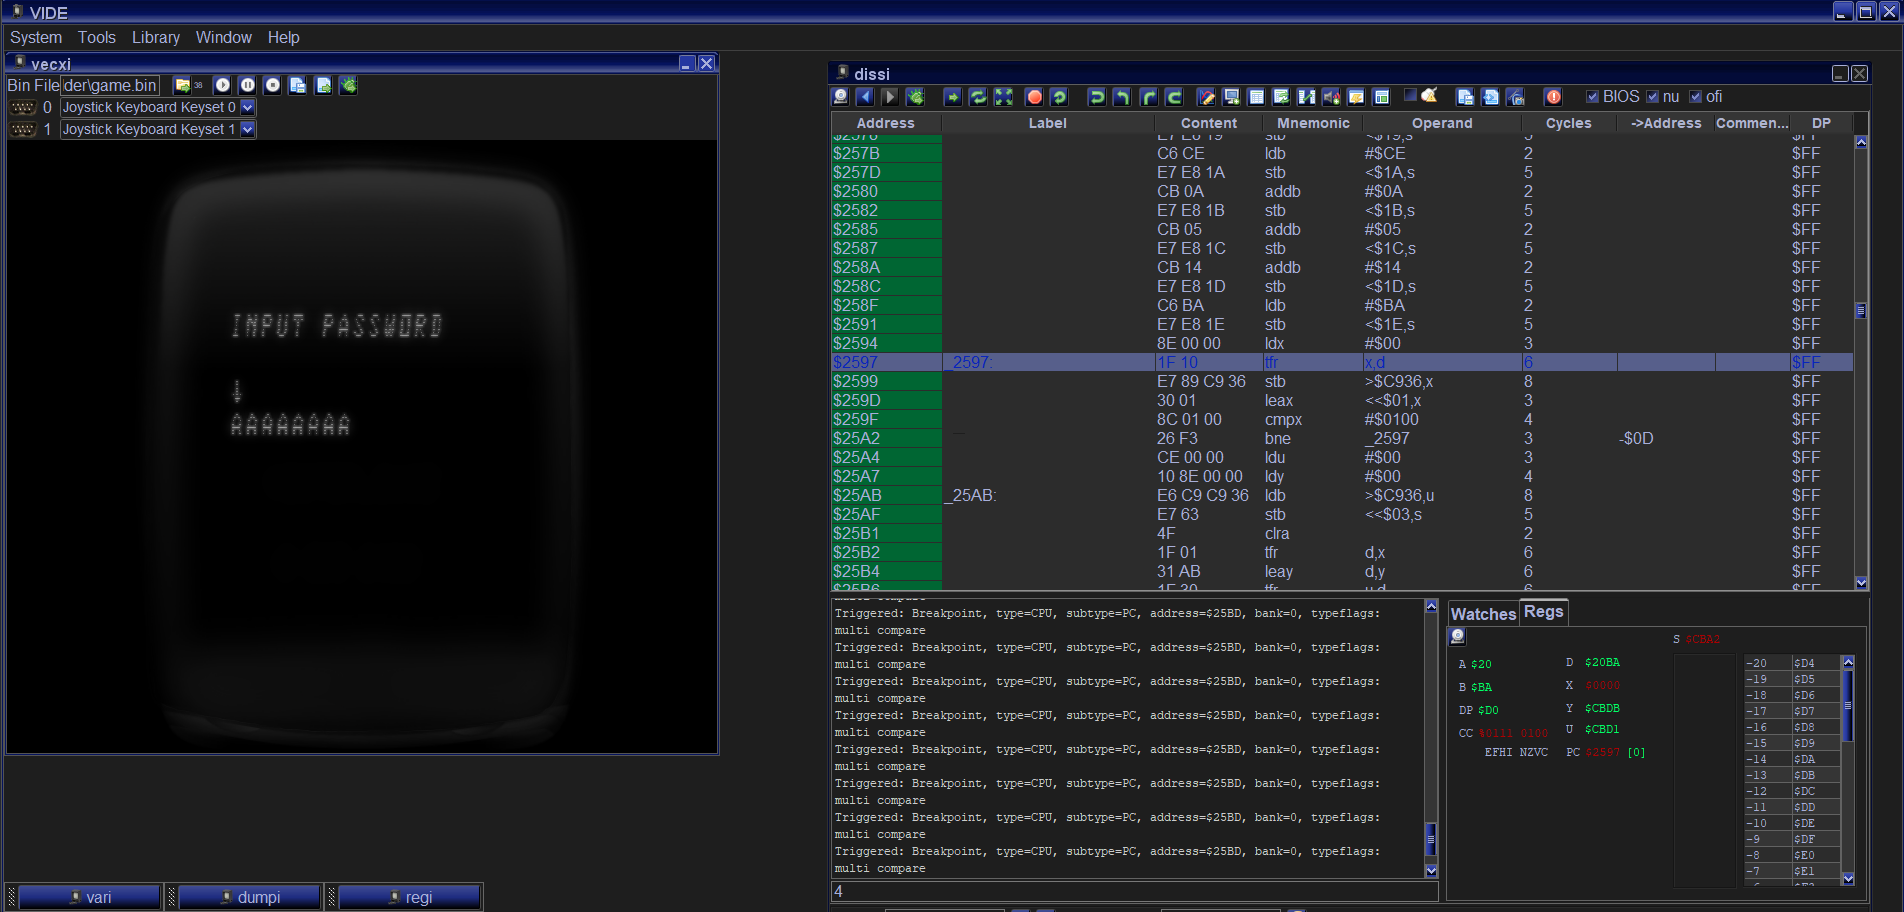Click the timing chart icon in dissi toolbar
The width and height of the screenshot is (1904, 912).
tap(1306, 97)
